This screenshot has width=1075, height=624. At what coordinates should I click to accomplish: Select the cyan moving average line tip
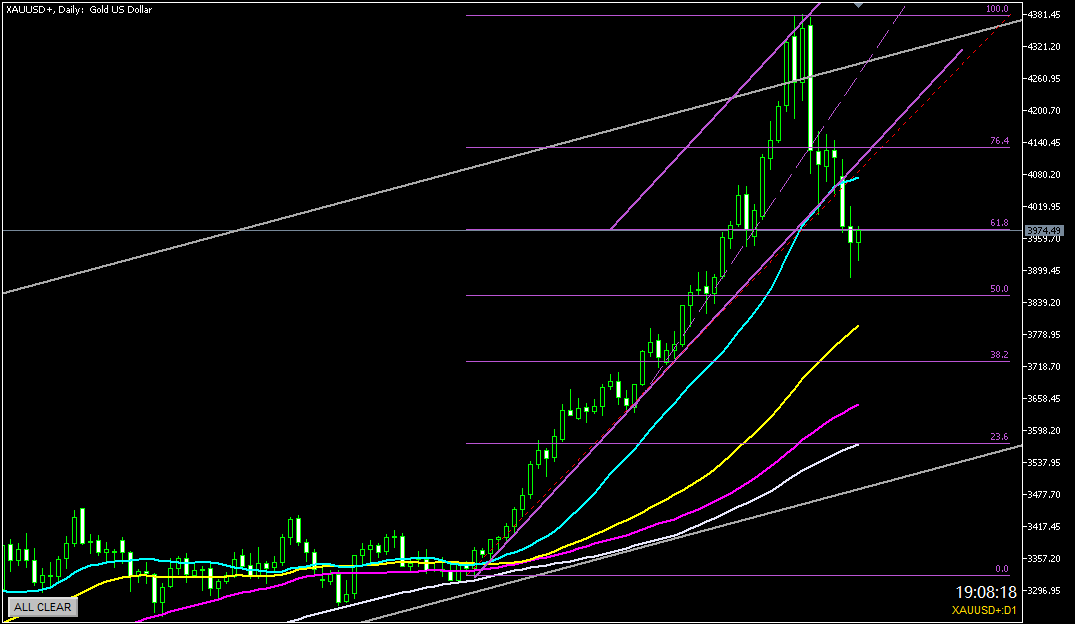point(857,178)
